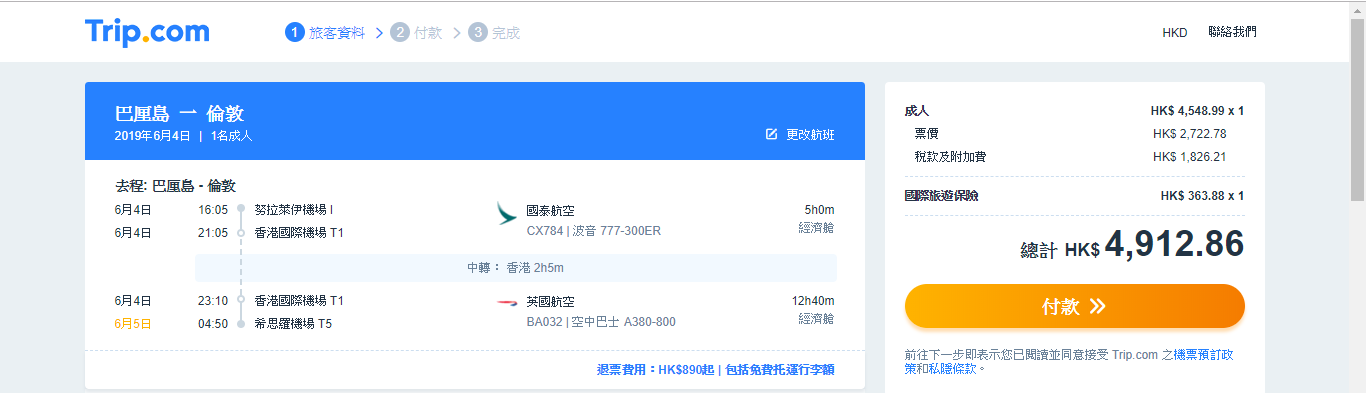Open the 私隱條款 link
1366x393 pixels.
click(954, 368)
